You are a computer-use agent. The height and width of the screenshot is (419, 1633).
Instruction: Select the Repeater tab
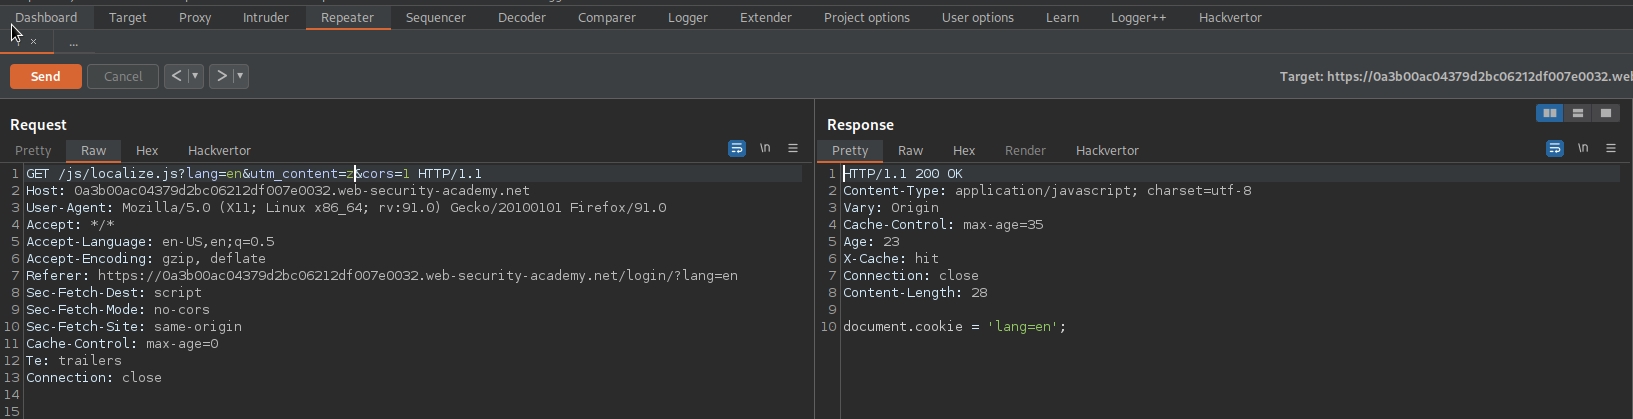click(347, 17)
